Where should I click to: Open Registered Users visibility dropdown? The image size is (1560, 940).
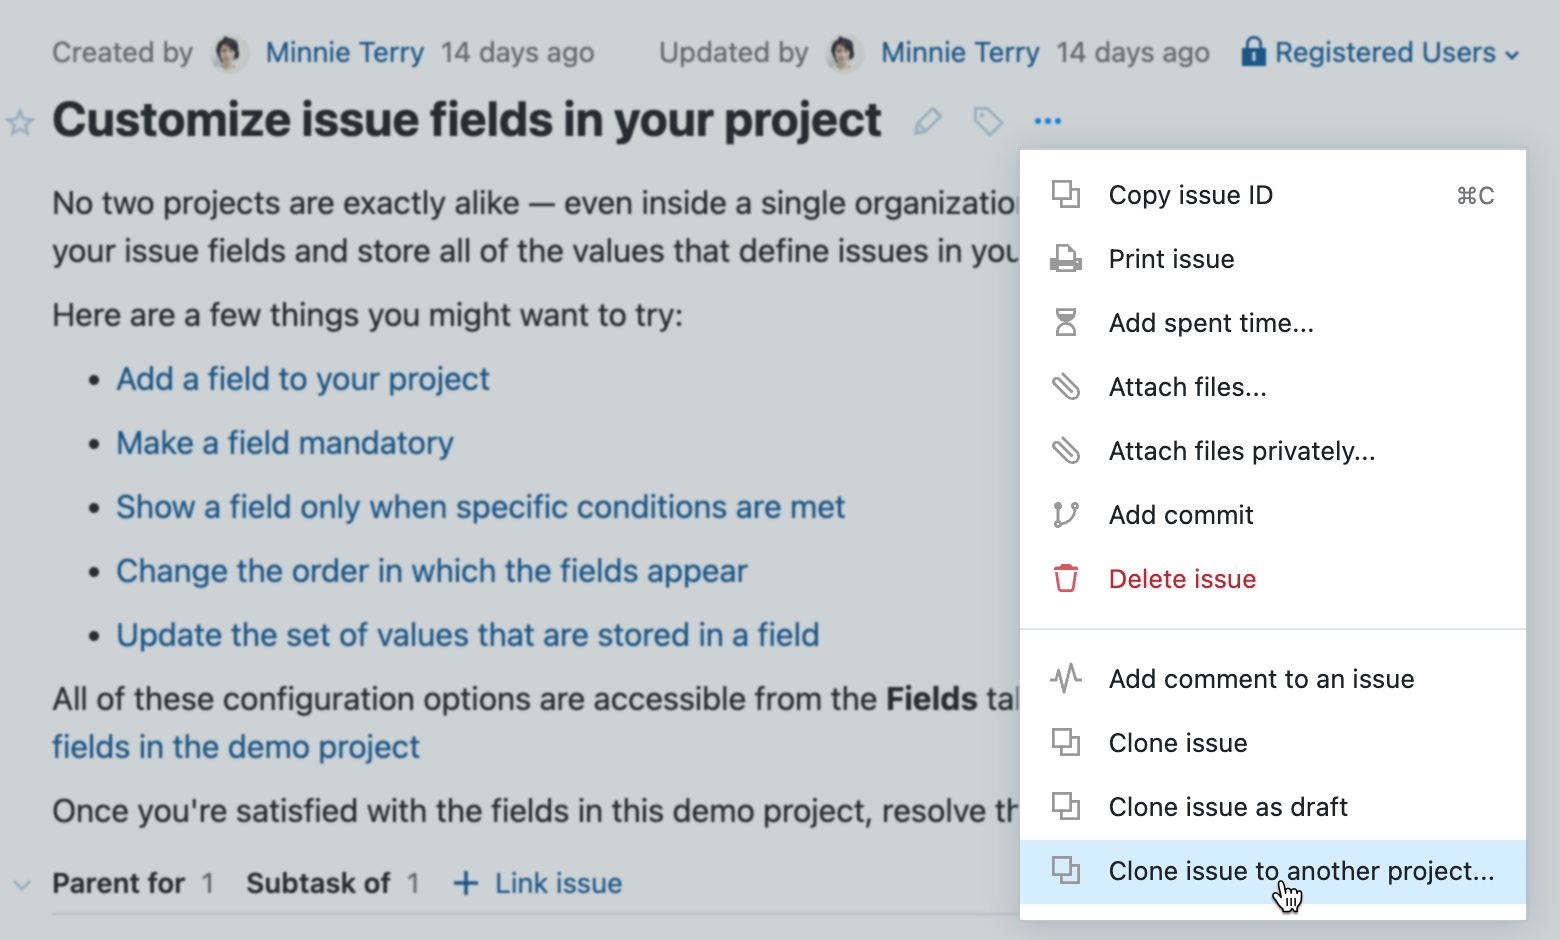coord(1381,52)
